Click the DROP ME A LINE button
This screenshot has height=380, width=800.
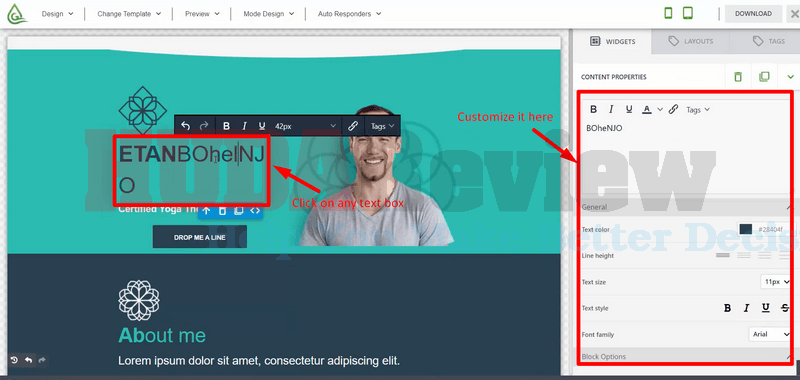pos(199,237)
